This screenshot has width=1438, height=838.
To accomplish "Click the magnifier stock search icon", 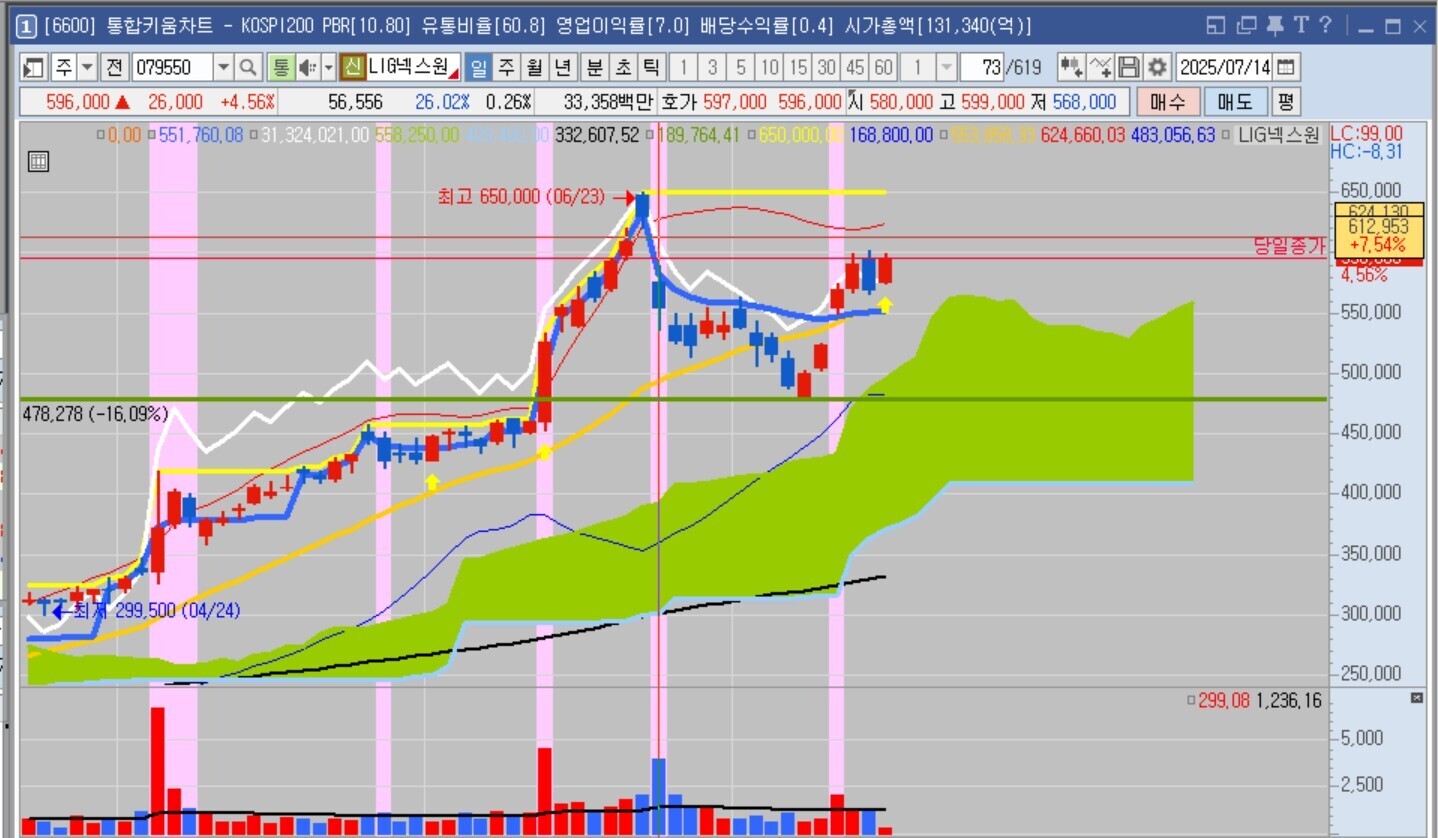I will coord(248,68).
